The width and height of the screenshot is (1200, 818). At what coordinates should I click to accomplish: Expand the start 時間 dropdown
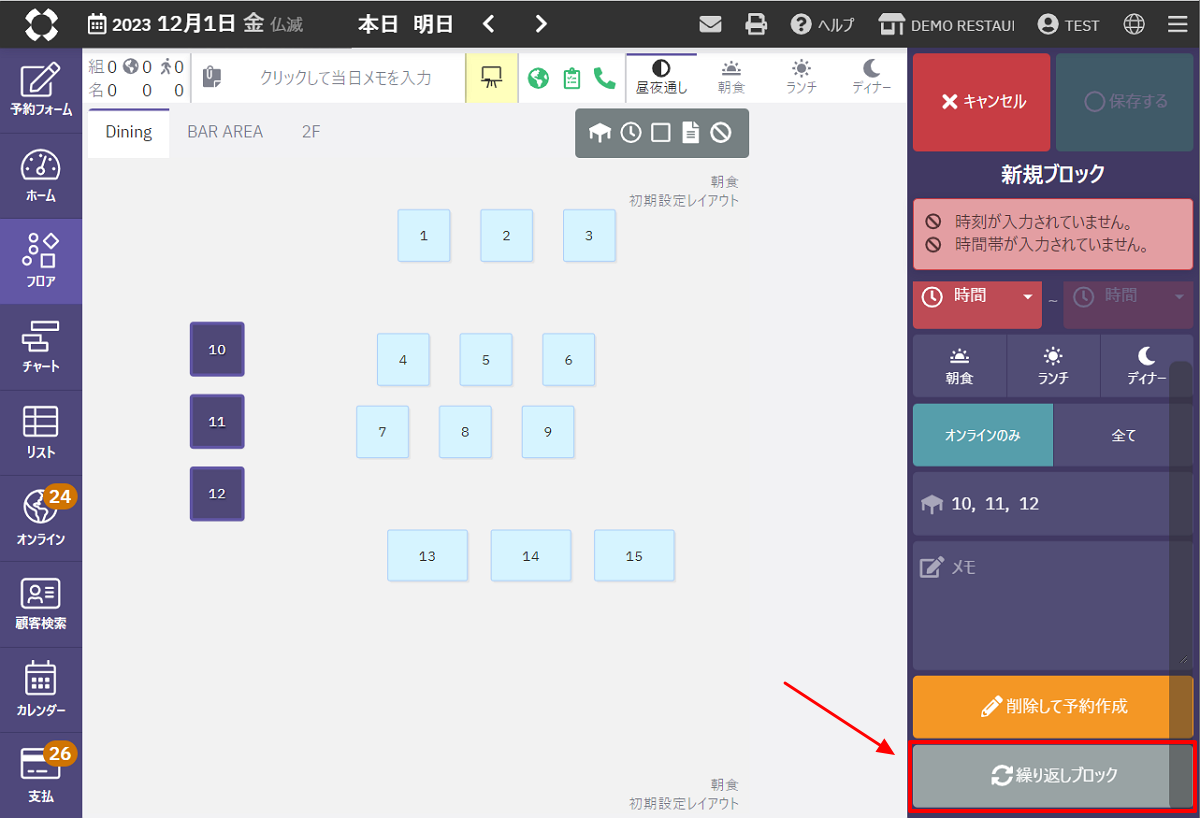pos(977,297)
